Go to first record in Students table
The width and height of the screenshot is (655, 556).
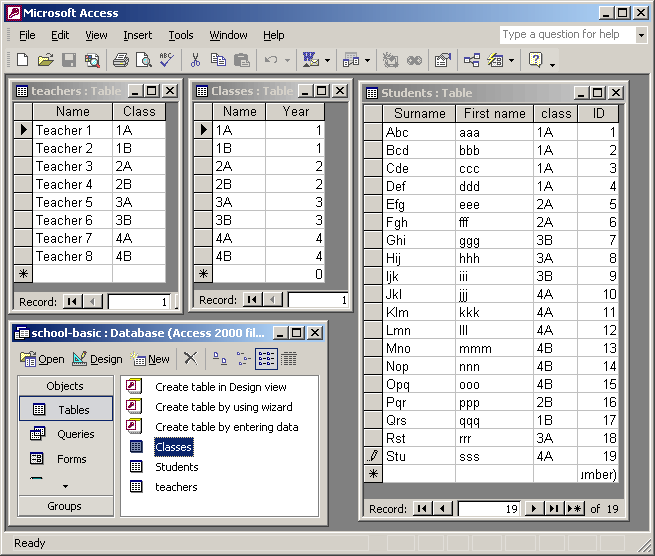422,508
